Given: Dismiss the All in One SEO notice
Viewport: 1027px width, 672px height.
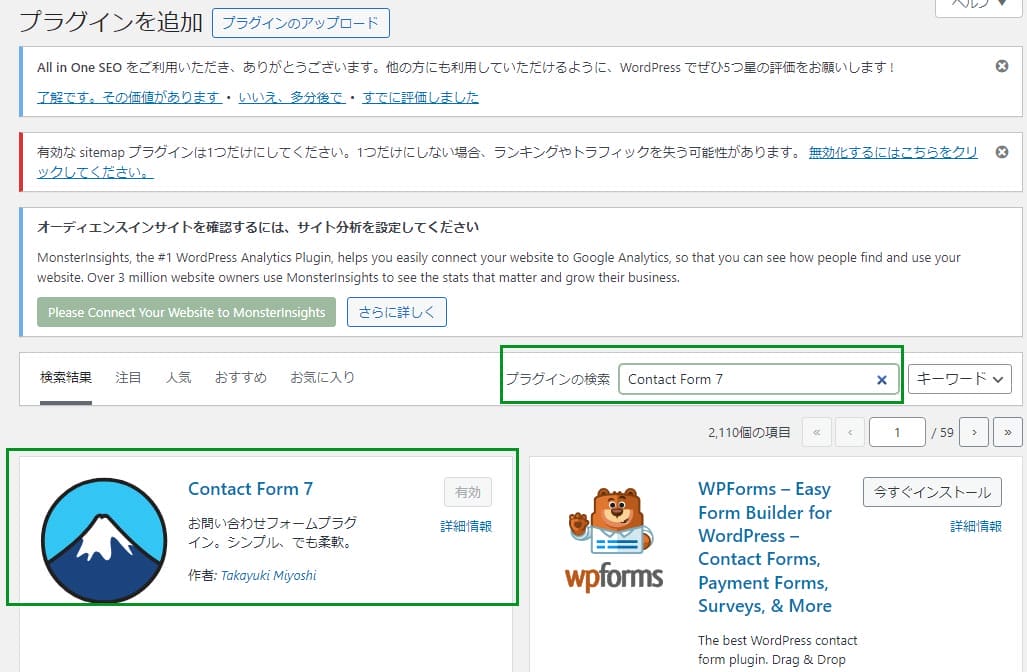Looking at the screenshot, I should point(1002,66).
